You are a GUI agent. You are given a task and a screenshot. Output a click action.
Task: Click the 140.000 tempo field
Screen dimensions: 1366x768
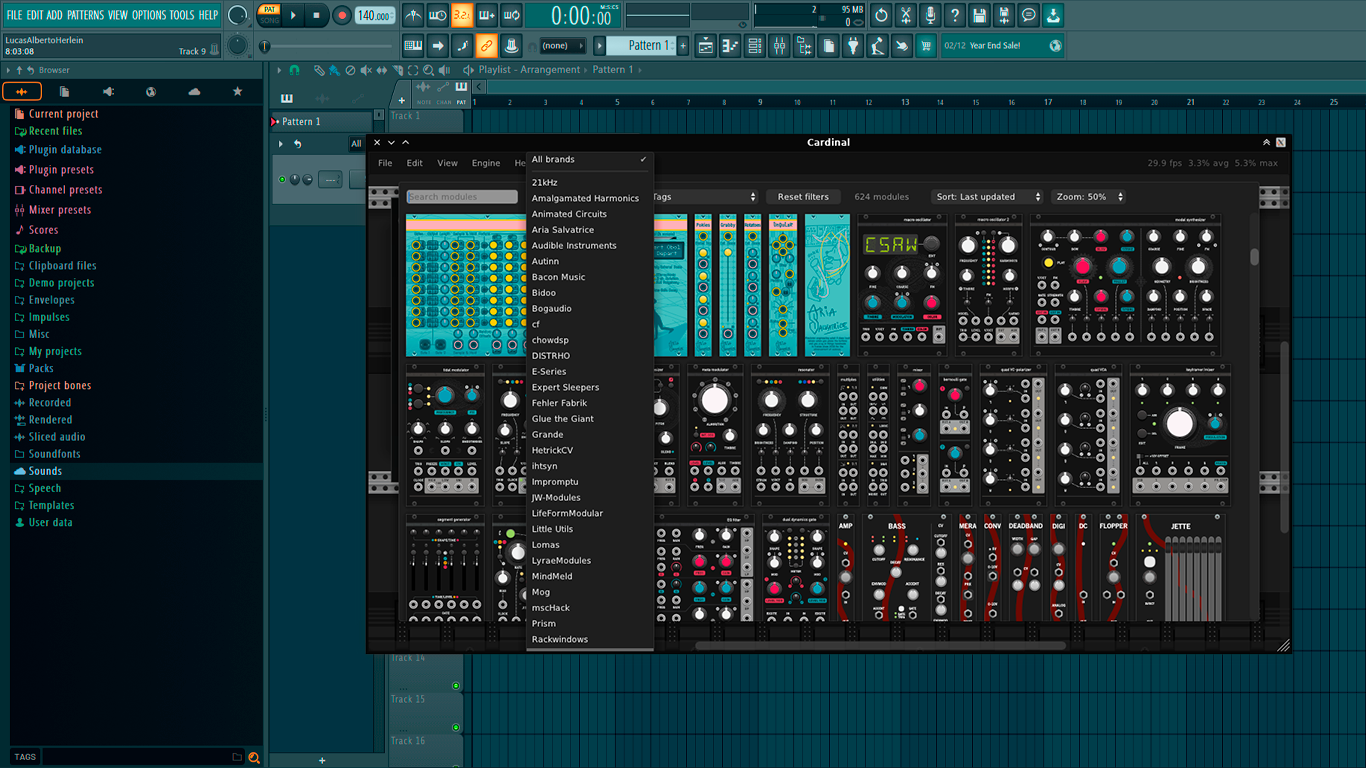pos(375,16)
